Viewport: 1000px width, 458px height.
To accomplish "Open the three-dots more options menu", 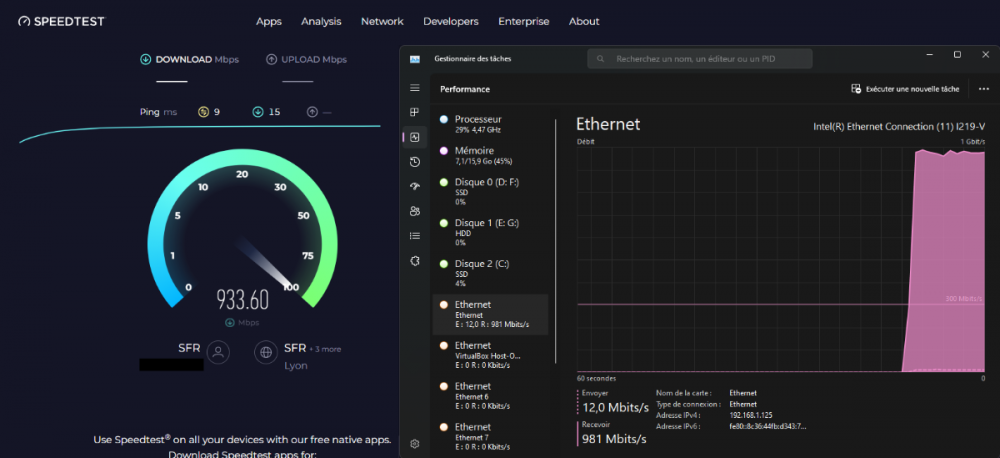I will pos(983,89).
